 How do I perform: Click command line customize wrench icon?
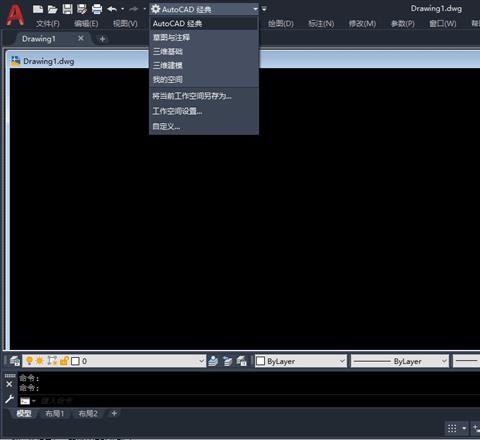tap(9, 399)
